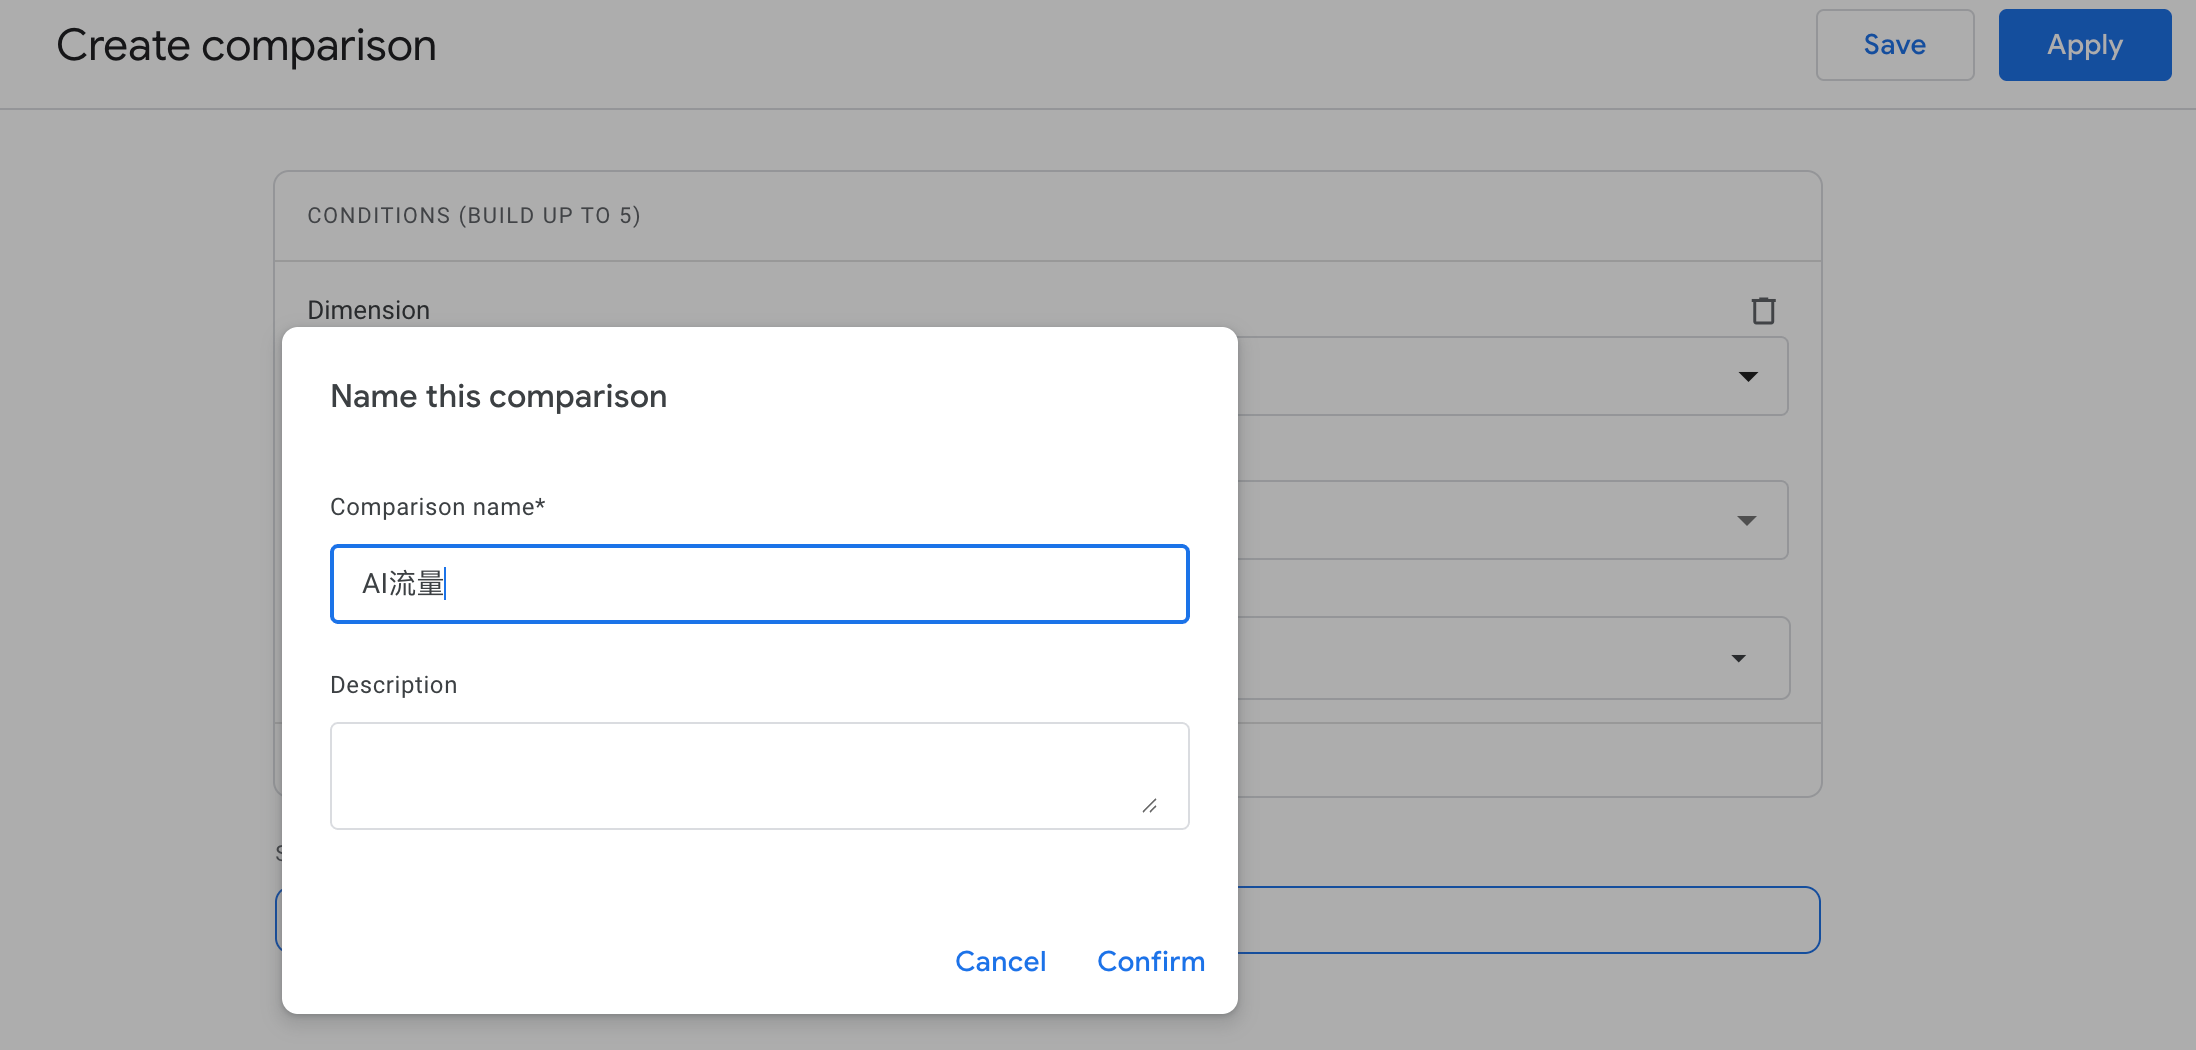Click the Description label above the textarea
Viewport: 2196px width, 1050px height.
pos(393,684)
